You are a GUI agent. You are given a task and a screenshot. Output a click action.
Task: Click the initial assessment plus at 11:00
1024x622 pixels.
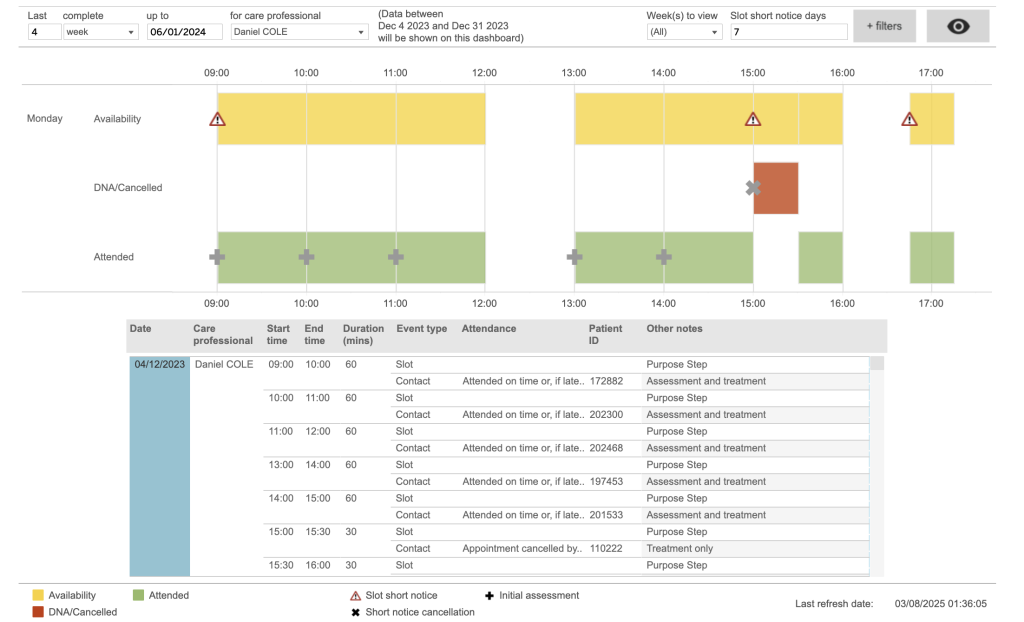tap(396, 257)
